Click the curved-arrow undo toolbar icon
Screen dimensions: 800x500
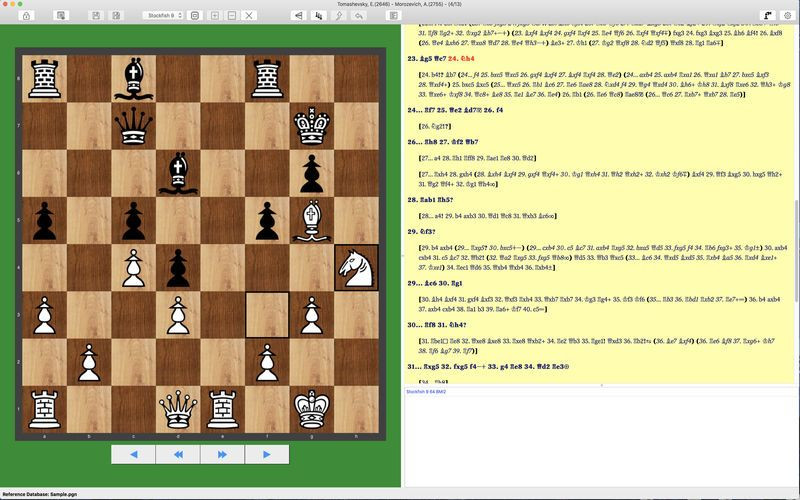pos(359,16)
